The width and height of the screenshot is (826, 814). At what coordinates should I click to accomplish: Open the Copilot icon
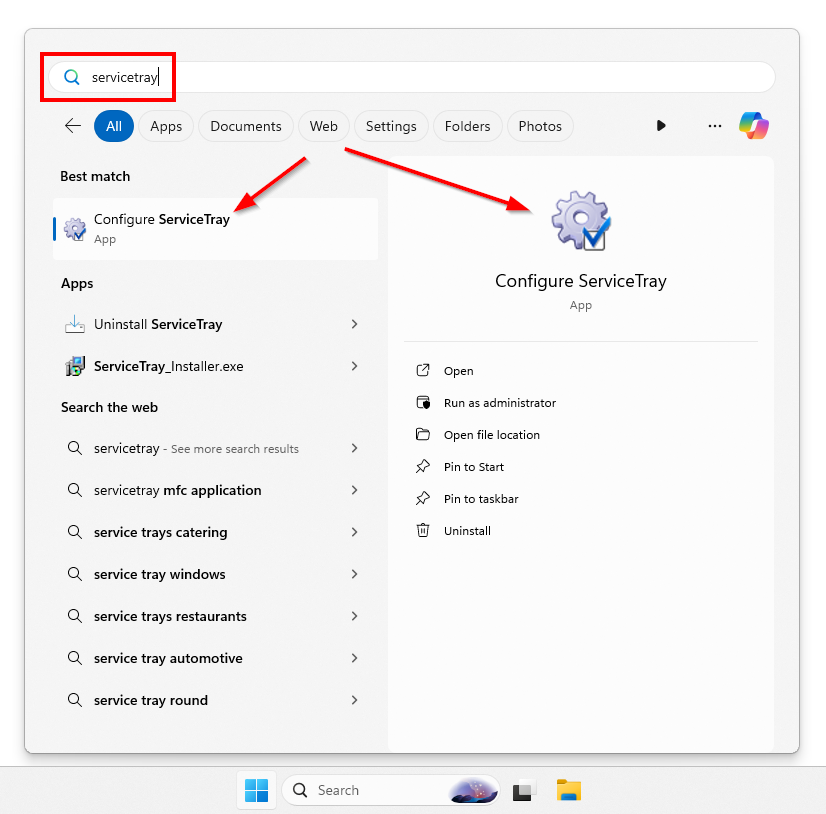pyautogui.click(x=754, y=126)
